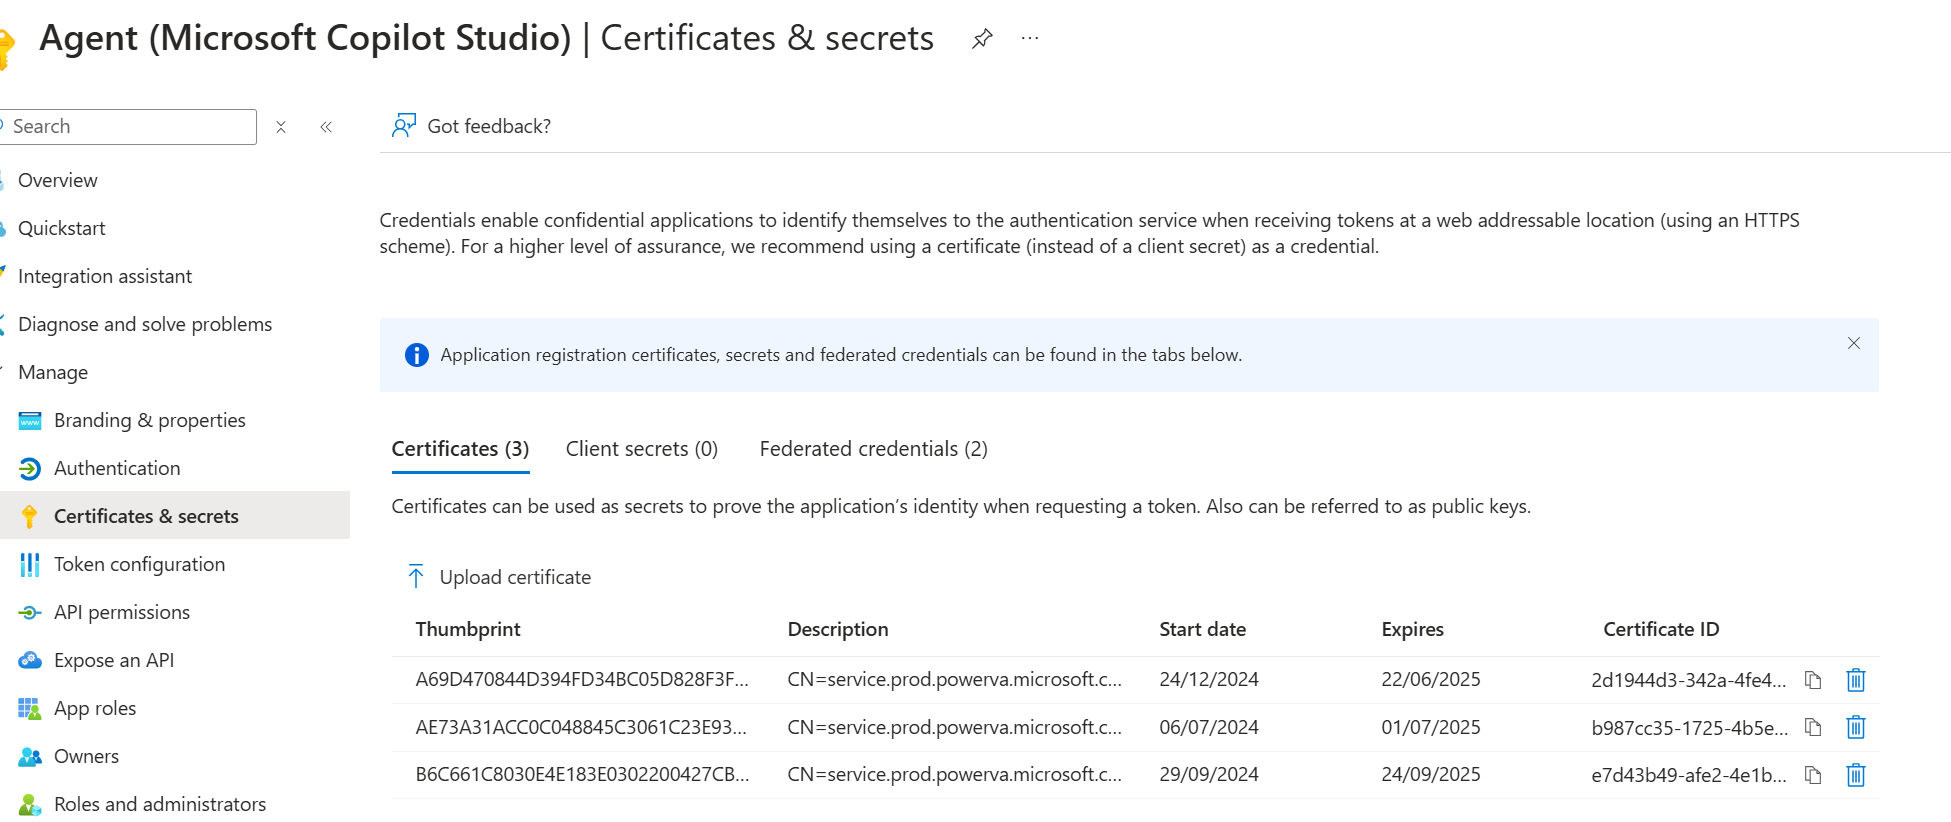This screenshot has width=1951, height=822.
Task: Switch to the Client secrets (0) tab
Action: tap(642, 449)
